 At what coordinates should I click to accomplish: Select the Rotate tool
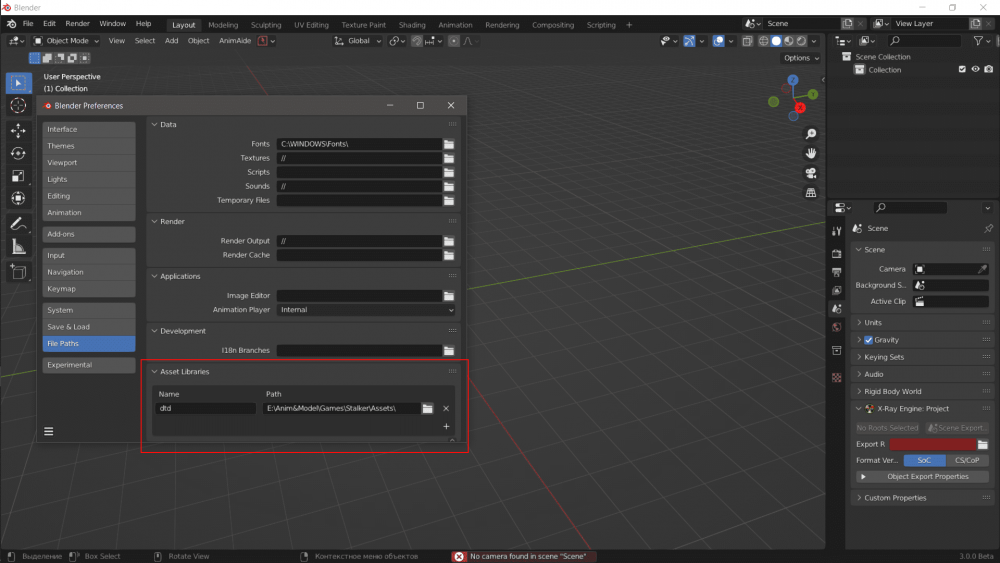pos(18,153)
